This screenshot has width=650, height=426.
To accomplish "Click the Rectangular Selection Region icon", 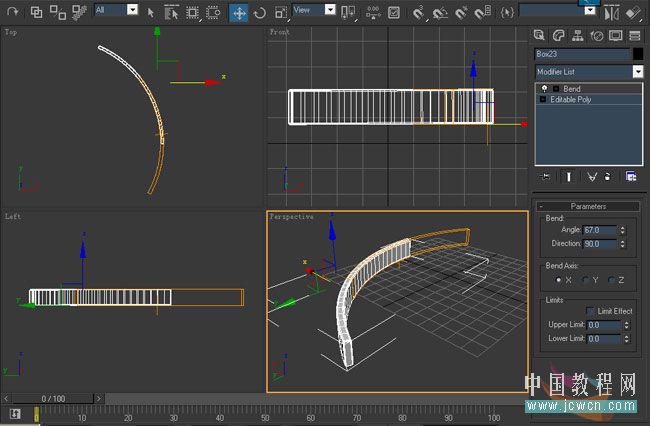I will click(x=192, y=12).
